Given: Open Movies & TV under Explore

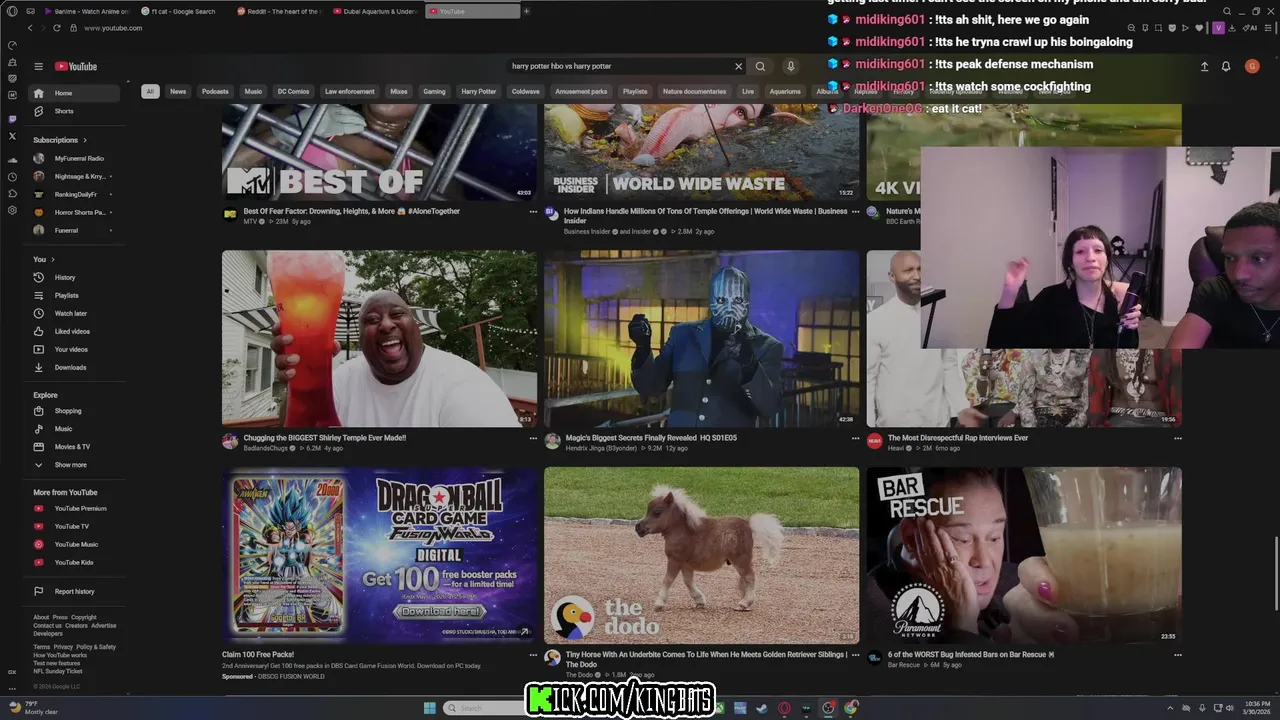Looking at the screenshot, I should click(73, 447).
